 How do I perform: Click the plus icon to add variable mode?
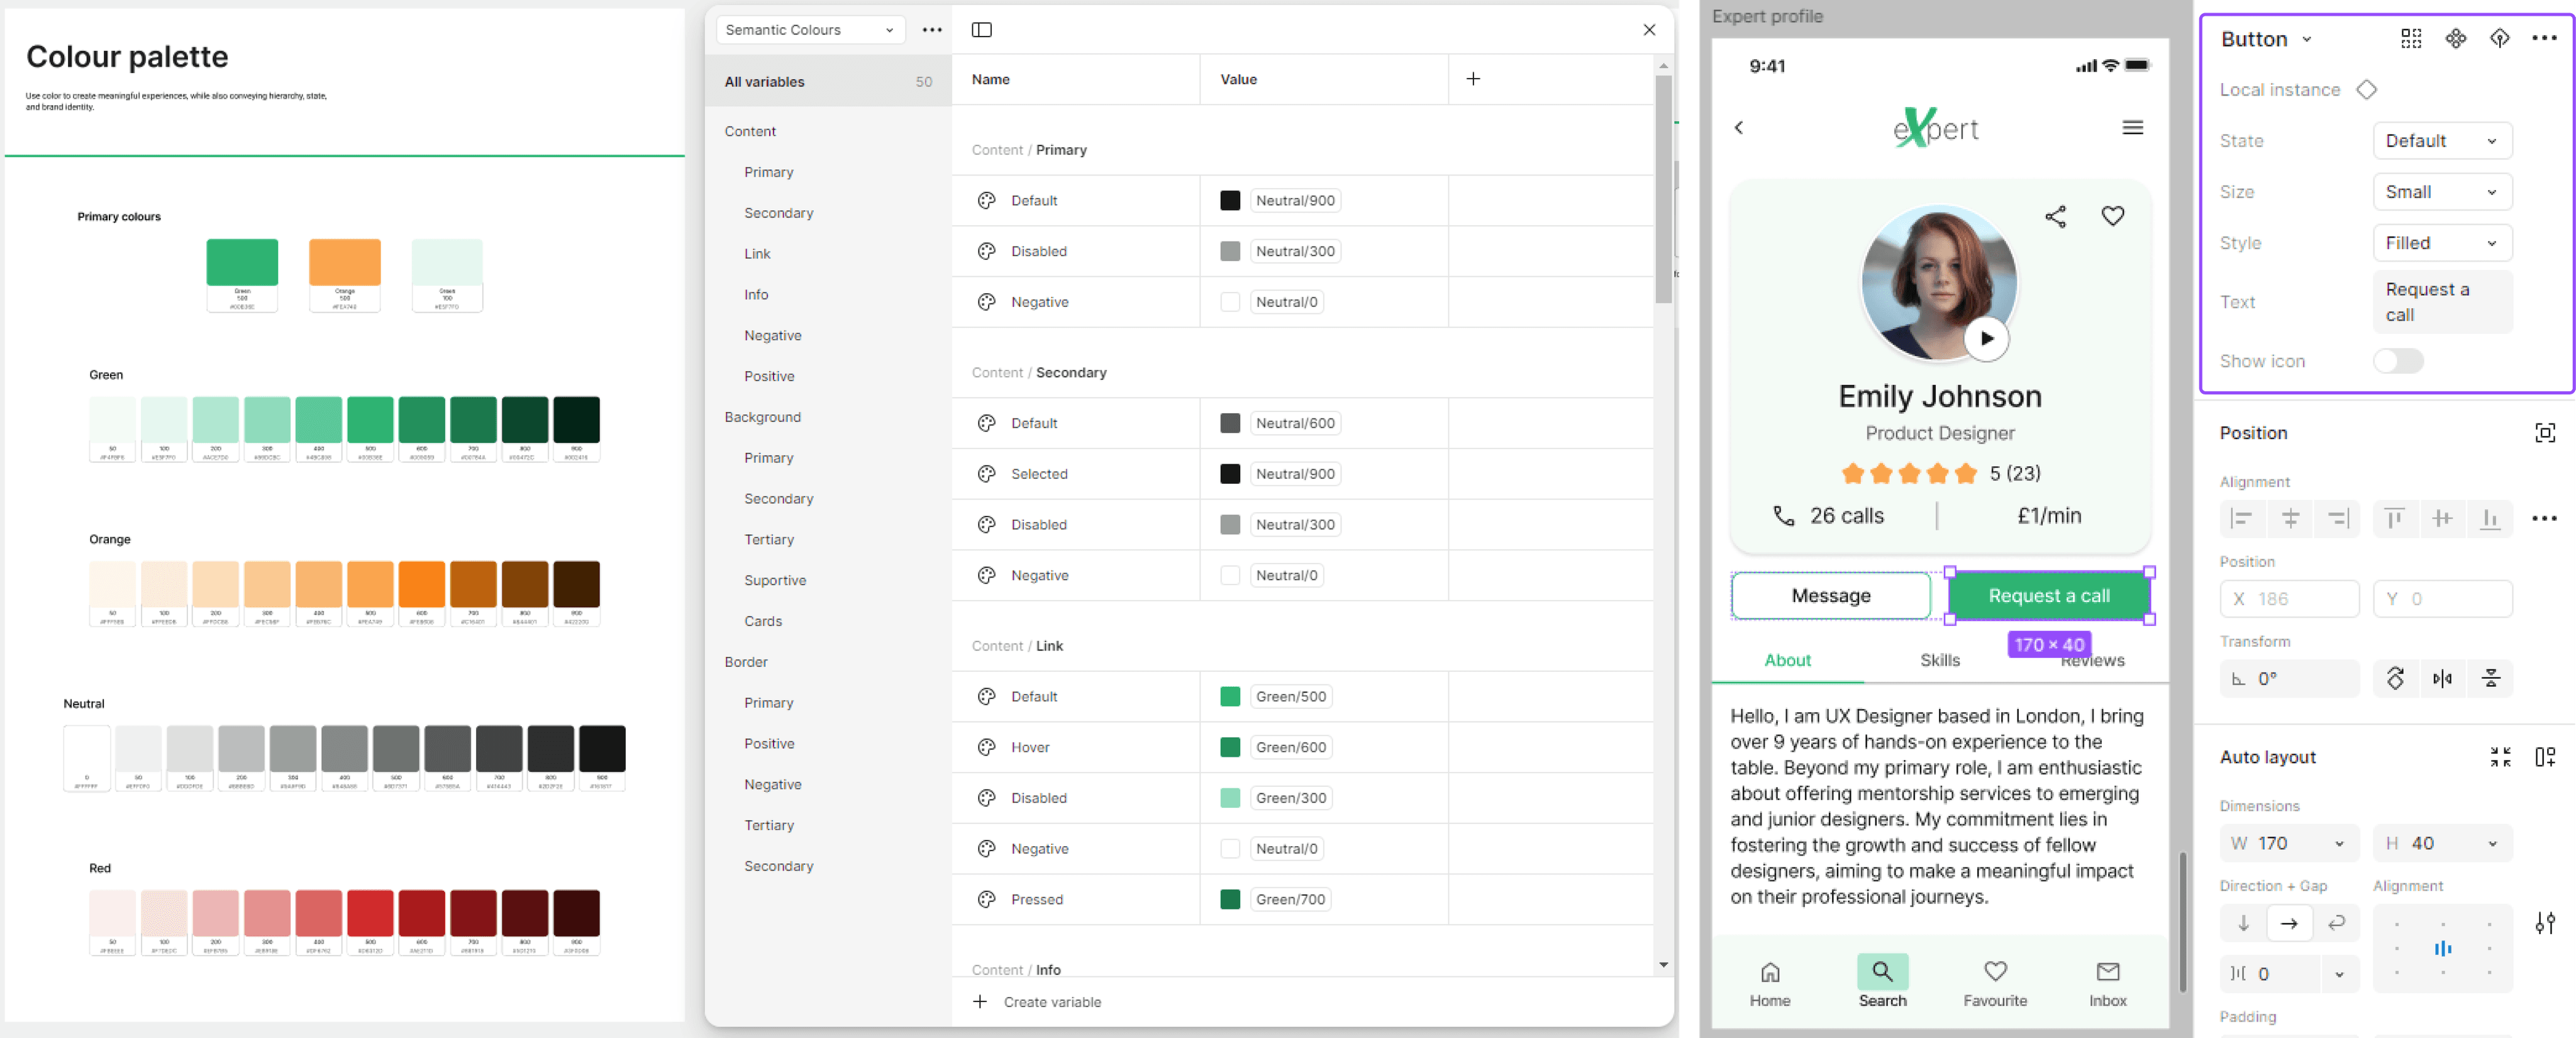[1472, 79]
